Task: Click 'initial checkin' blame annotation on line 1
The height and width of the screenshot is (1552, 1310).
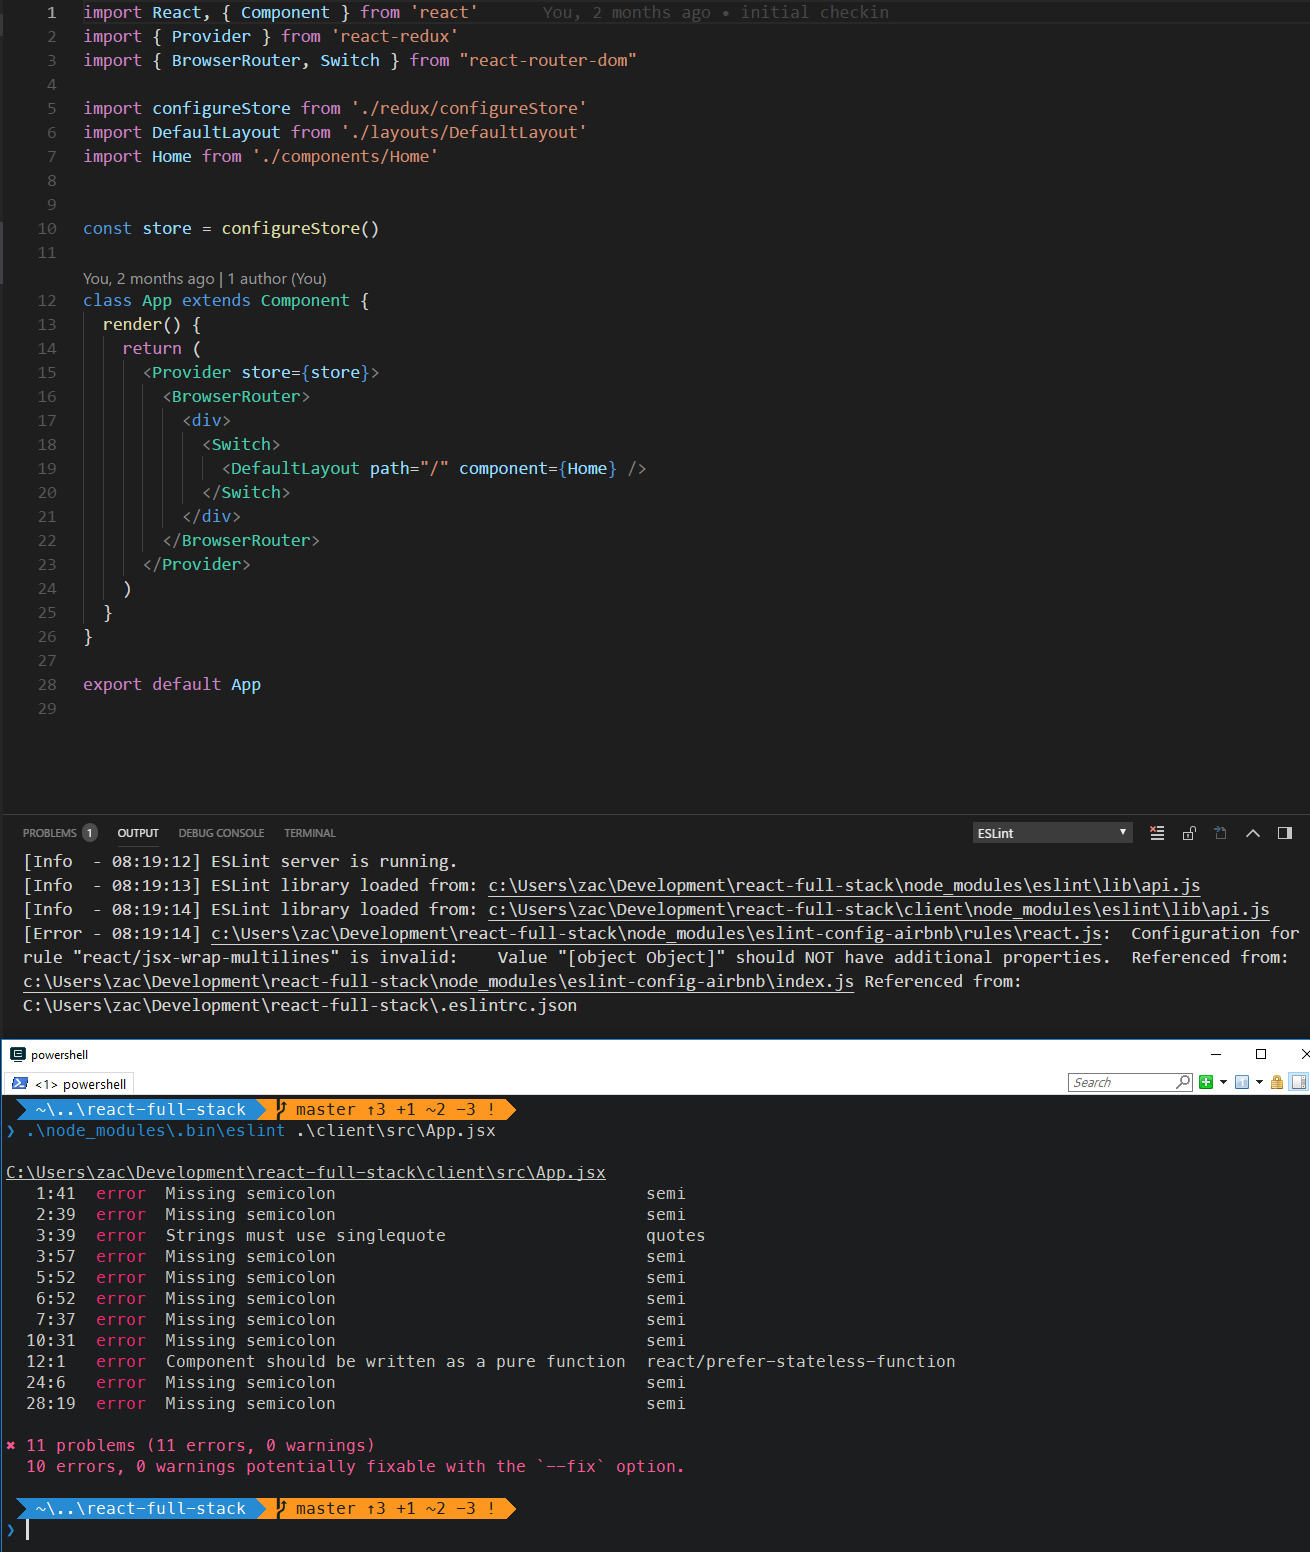Action: click(x=815, y=13)
